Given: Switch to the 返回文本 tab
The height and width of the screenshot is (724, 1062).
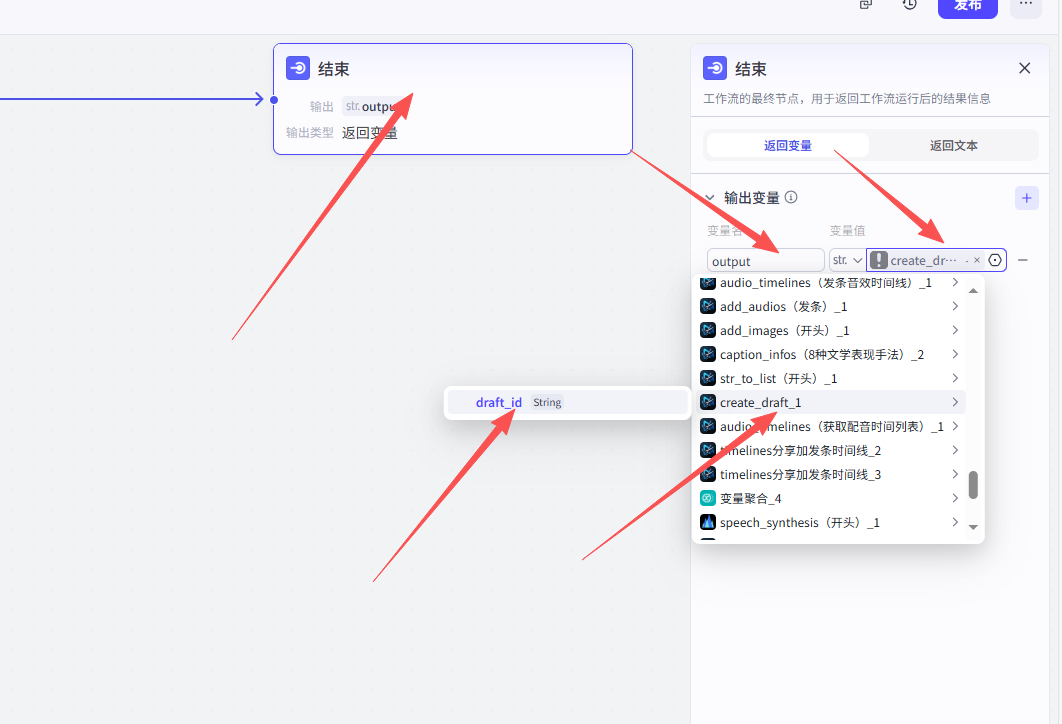Looking at the screenshot, I should point(953,145).
